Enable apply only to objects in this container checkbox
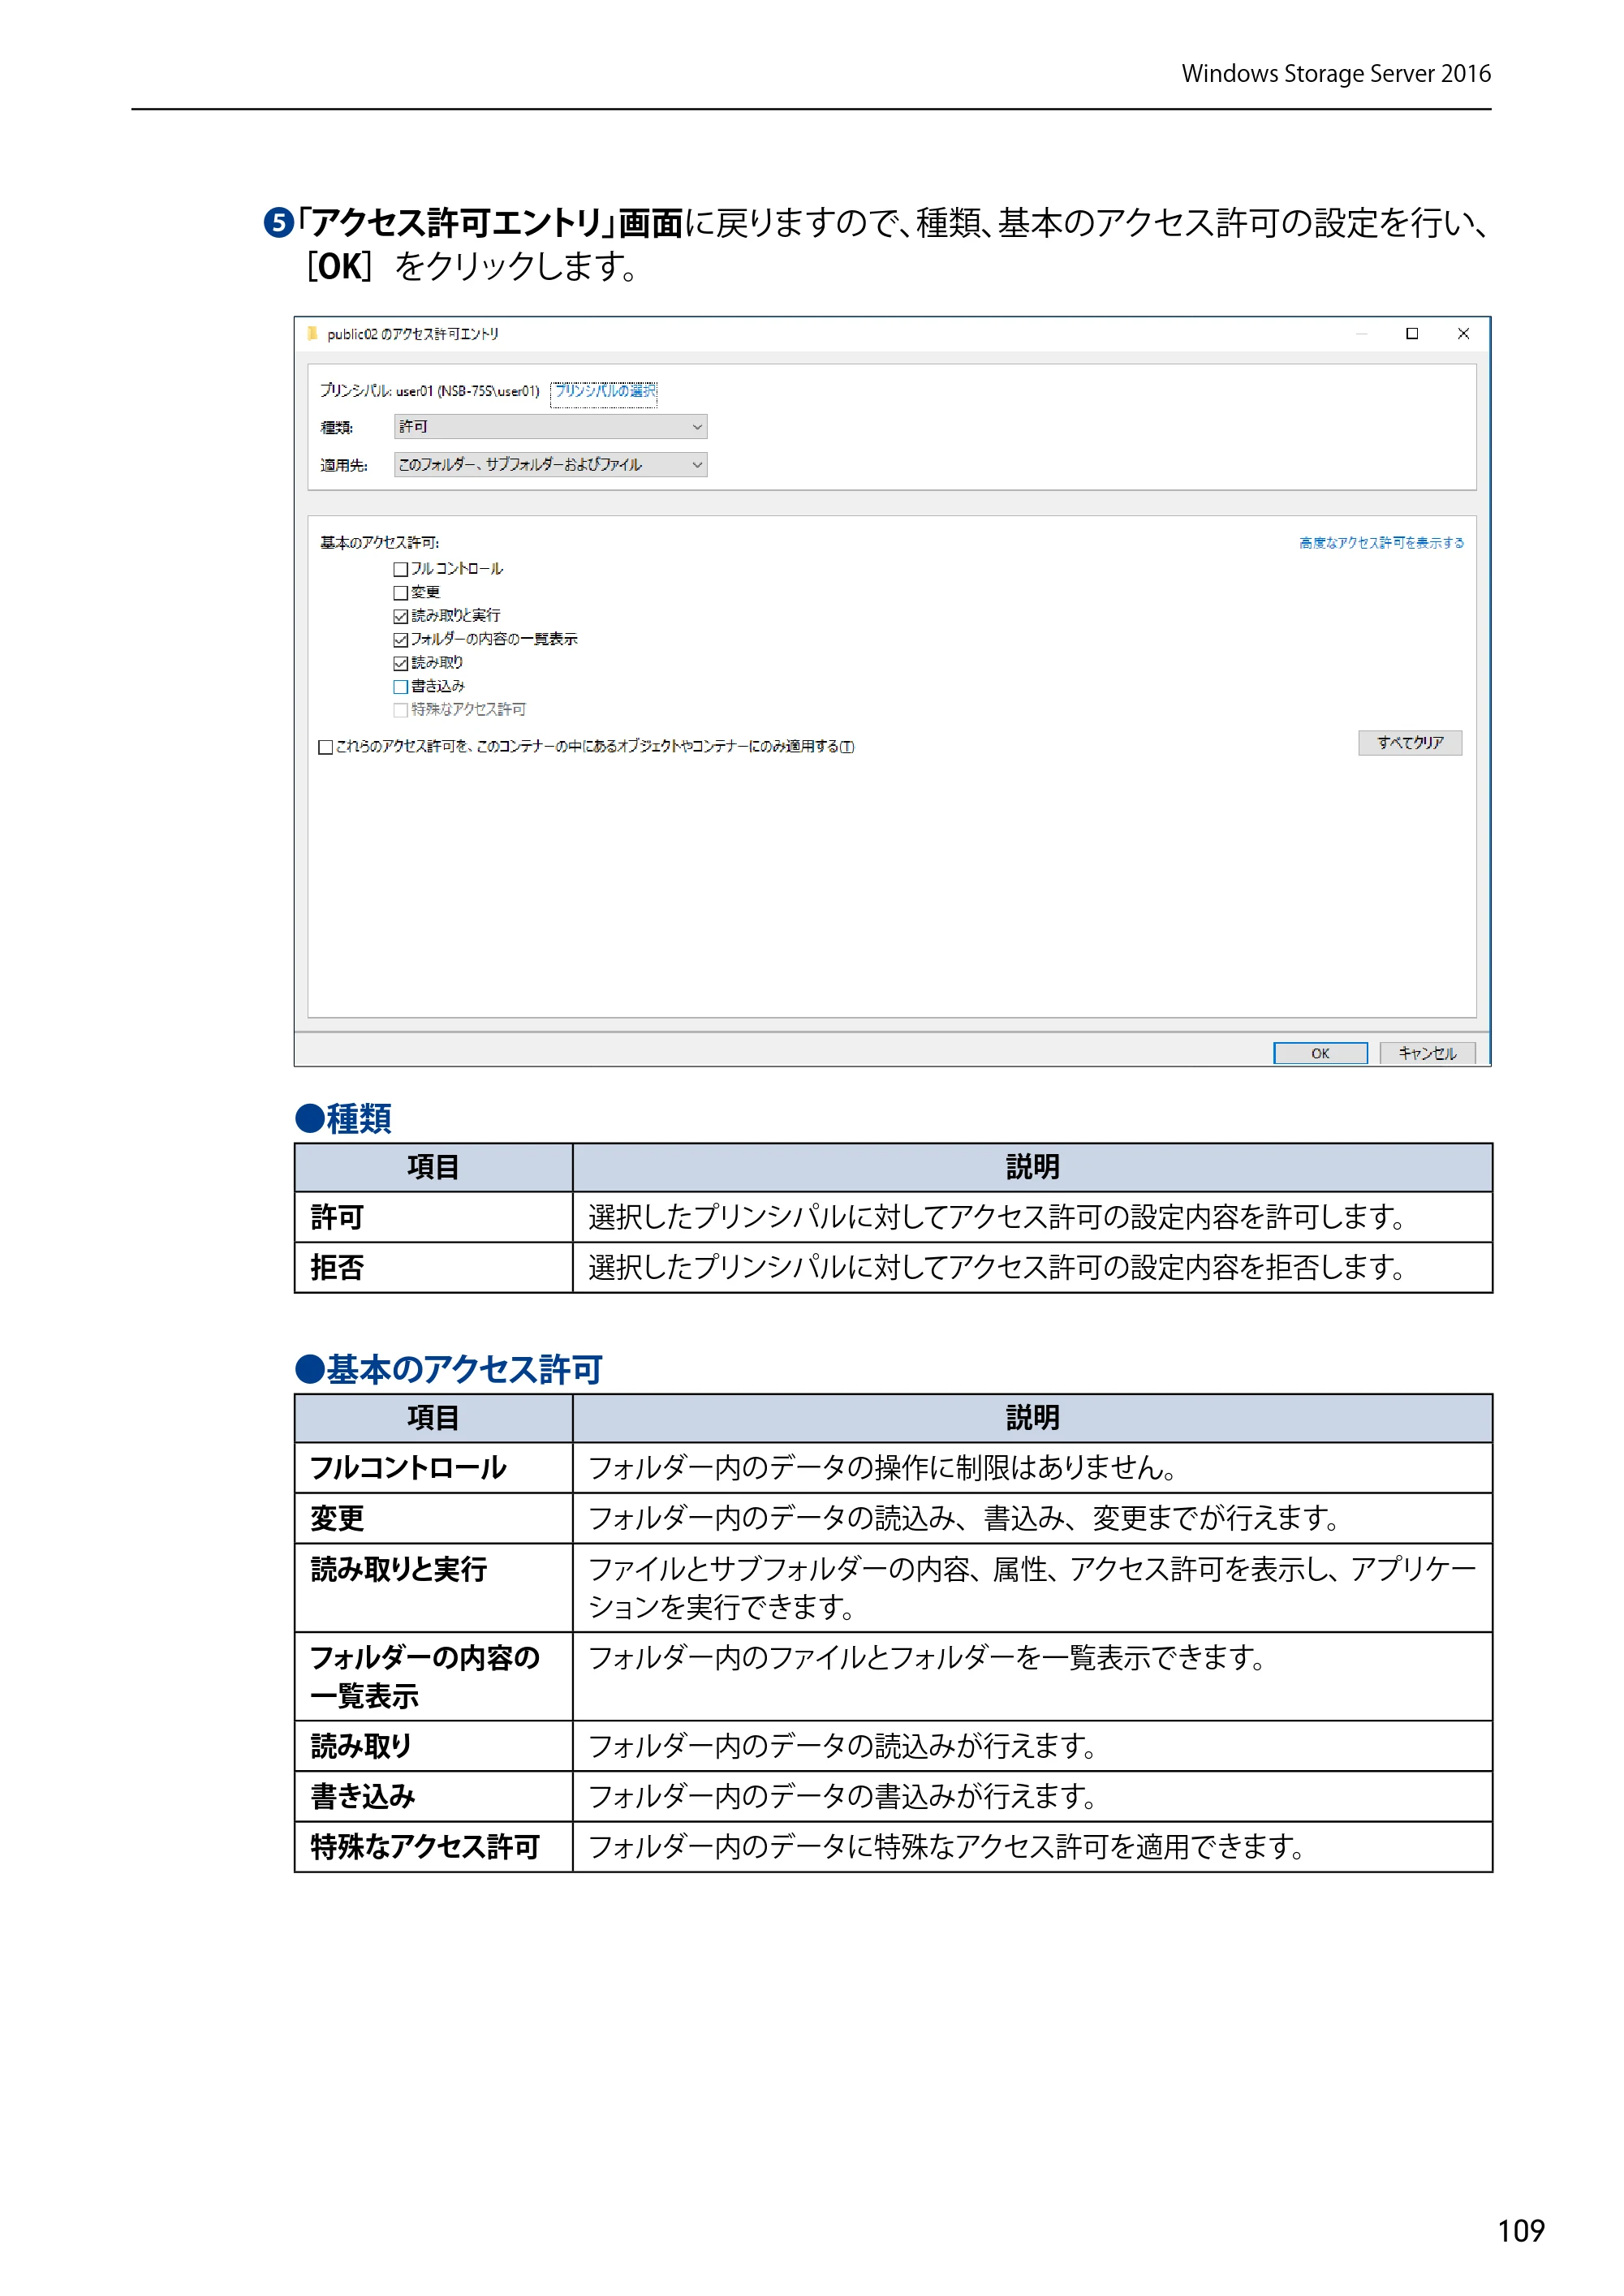The width and height of the screenshot is (1624, 2296). click(325, 747)
